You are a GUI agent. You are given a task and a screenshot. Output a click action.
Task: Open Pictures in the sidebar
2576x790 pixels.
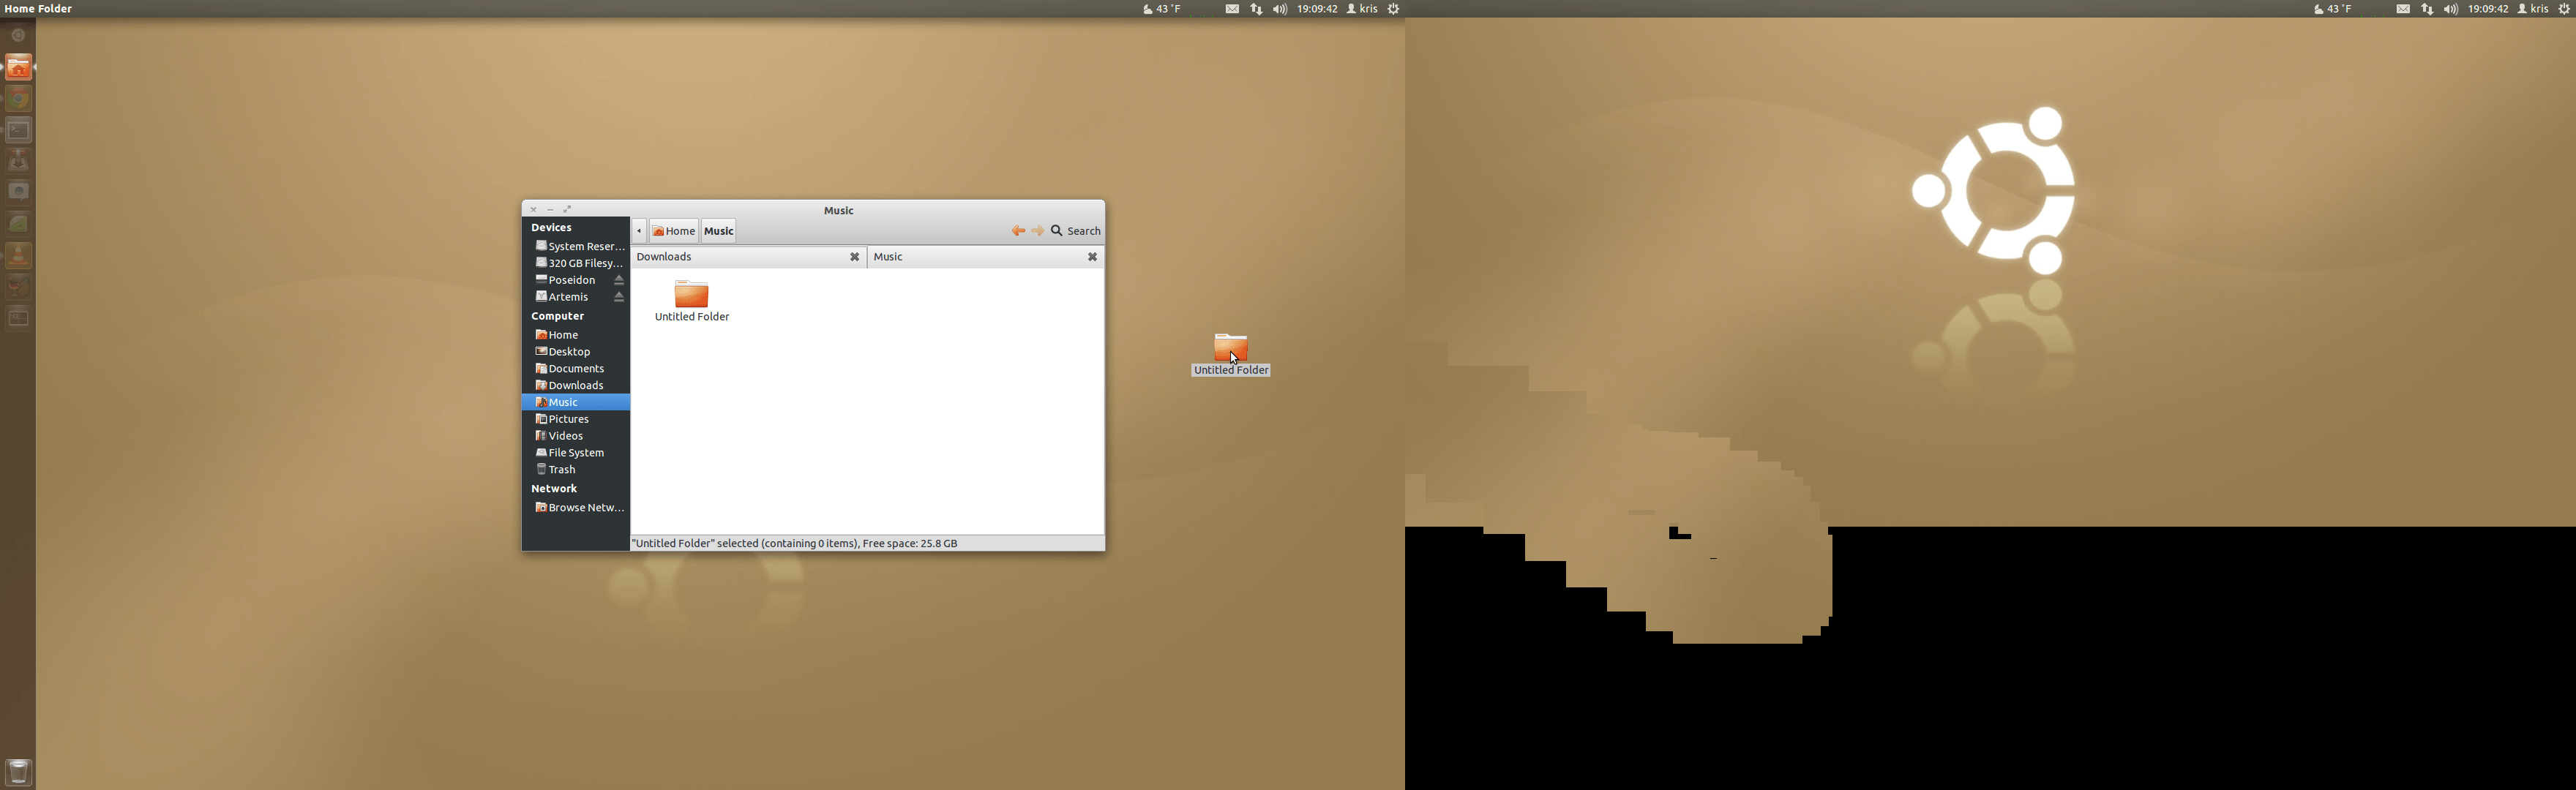pyautogui.click(x=576, y=419)
